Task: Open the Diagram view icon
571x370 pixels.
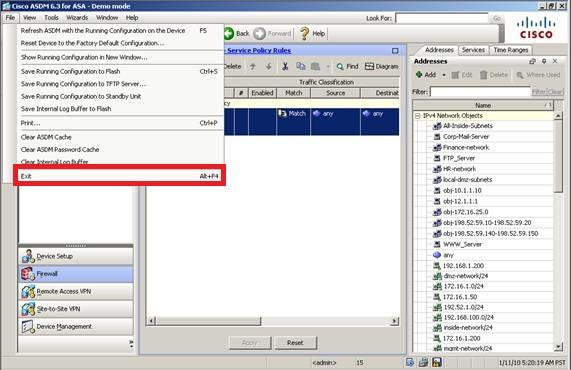Action: (369, 66)
